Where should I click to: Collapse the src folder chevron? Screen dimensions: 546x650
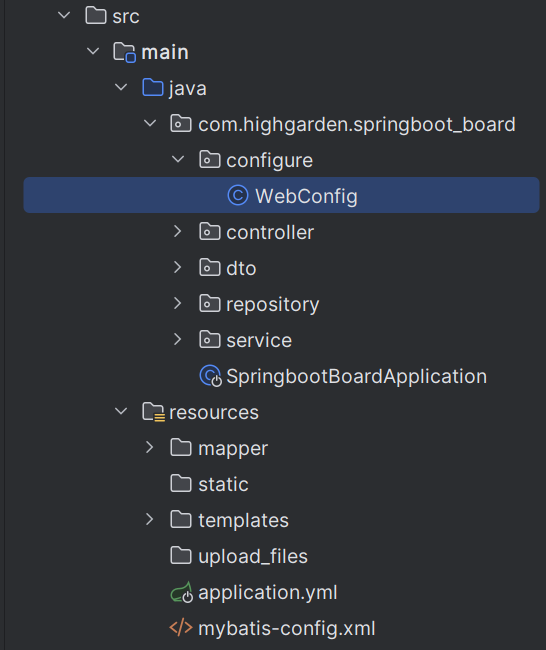pos(64,15)
